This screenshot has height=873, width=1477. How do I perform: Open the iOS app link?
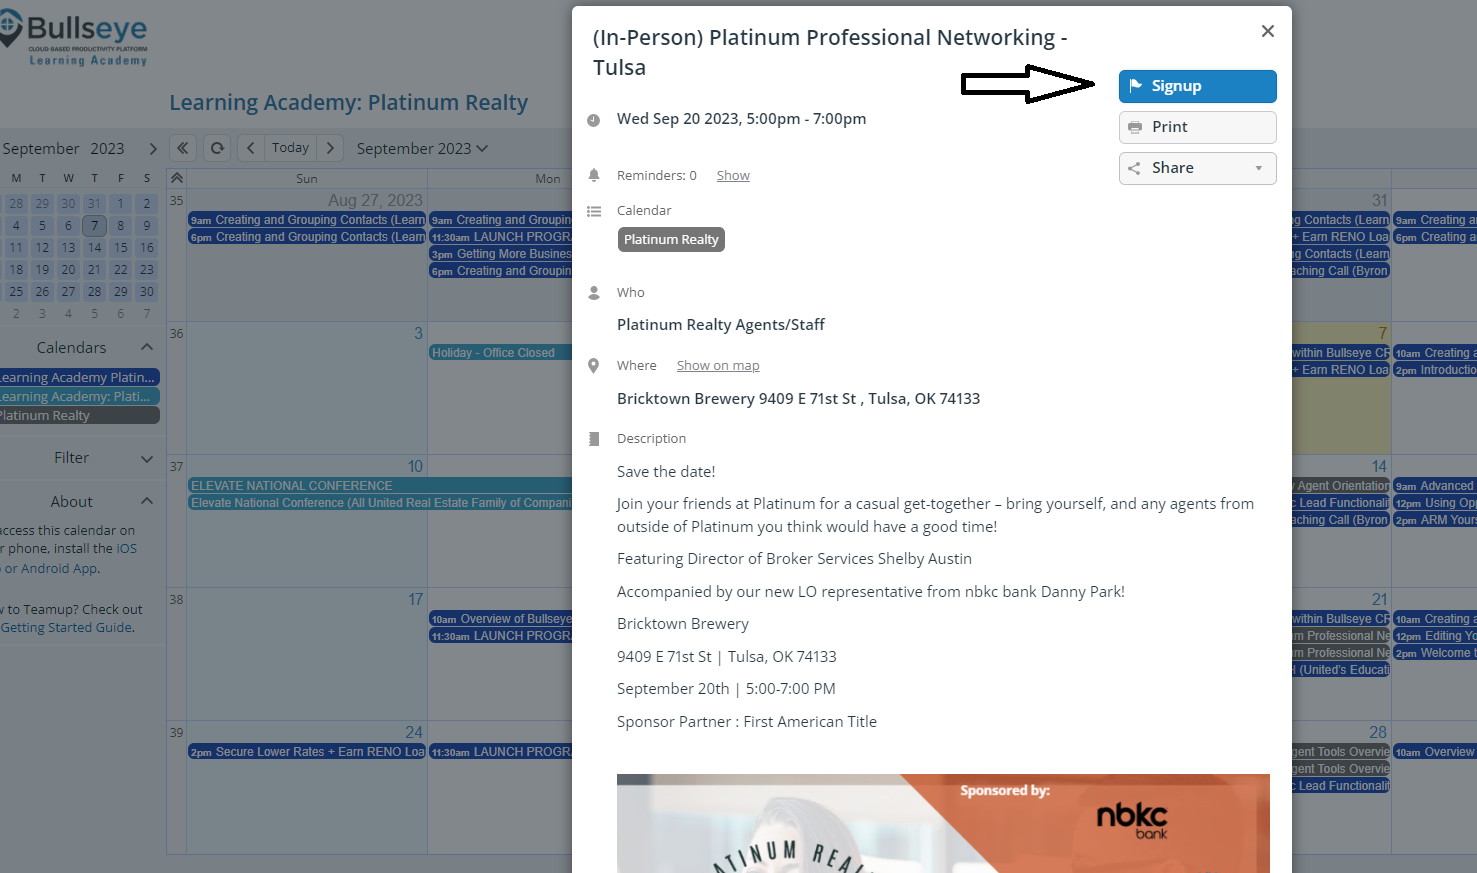(x=127, y=549)
